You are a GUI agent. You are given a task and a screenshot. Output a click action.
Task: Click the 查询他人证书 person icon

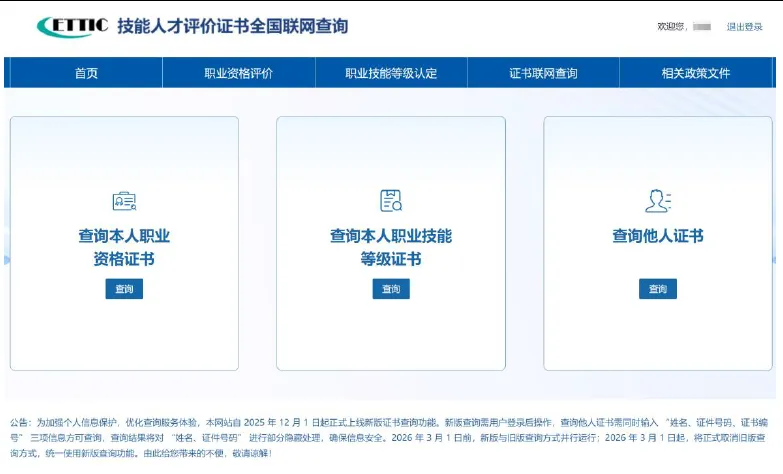[658, 201]
